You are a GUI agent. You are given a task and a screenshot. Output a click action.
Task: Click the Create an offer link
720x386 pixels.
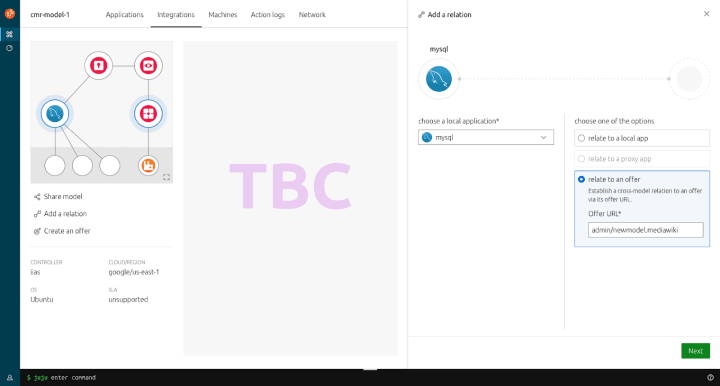point(67,231)
